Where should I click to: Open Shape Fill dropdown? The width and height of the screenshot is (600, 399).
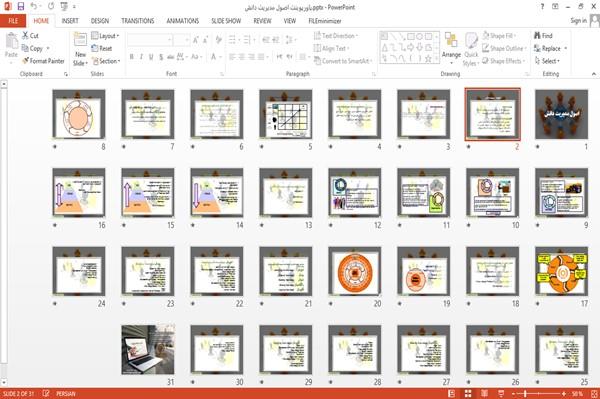(x=499, y=36)
